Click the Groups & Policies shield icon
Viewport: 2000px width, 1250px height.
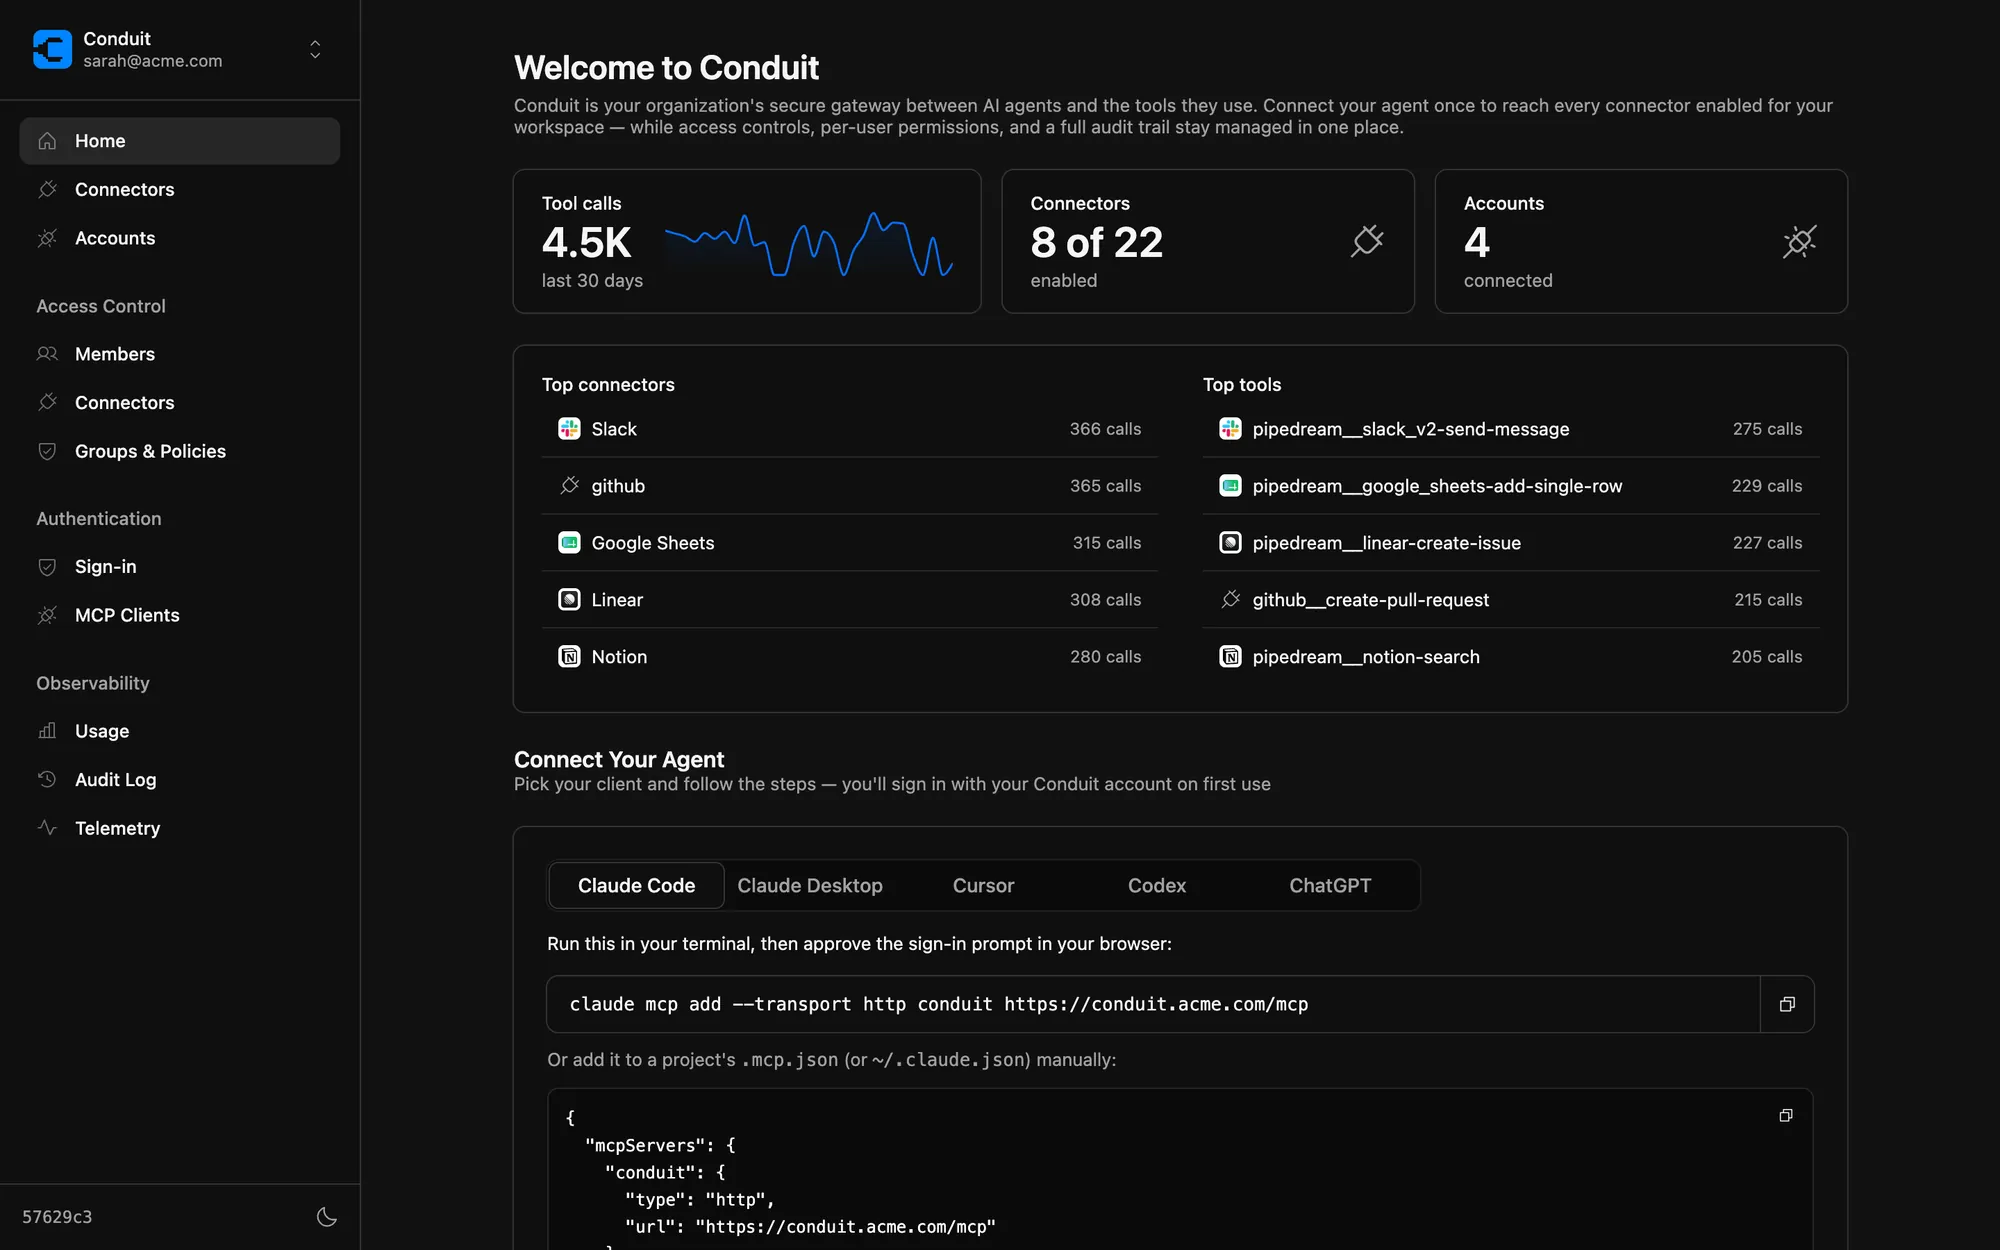[47, 451]
